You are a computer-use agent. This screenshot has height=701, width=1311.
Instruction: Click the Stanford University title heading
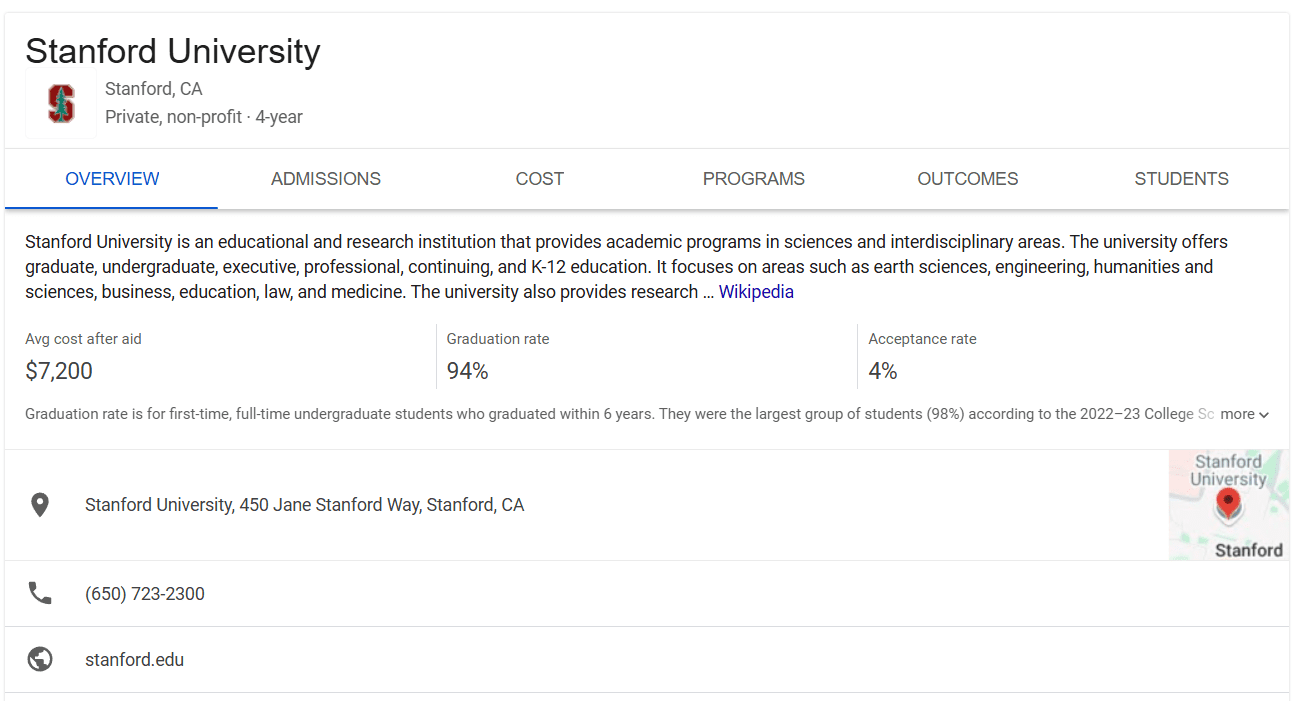[173, 51]
